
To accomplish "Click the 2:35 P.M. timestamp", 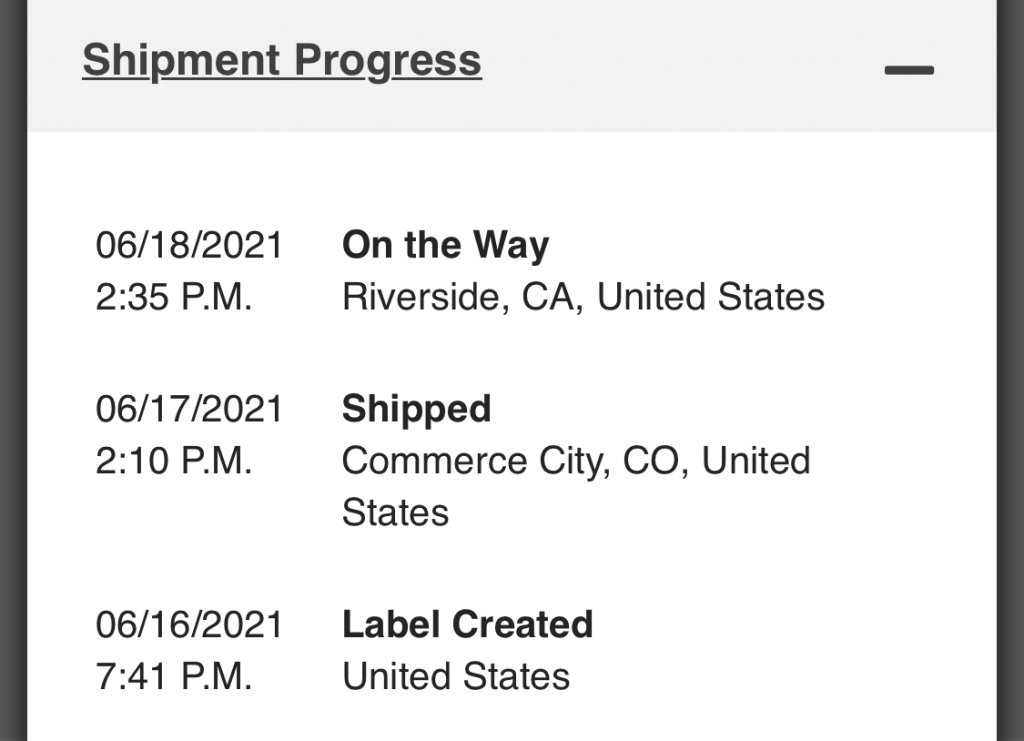I will (x=174, y=297).
